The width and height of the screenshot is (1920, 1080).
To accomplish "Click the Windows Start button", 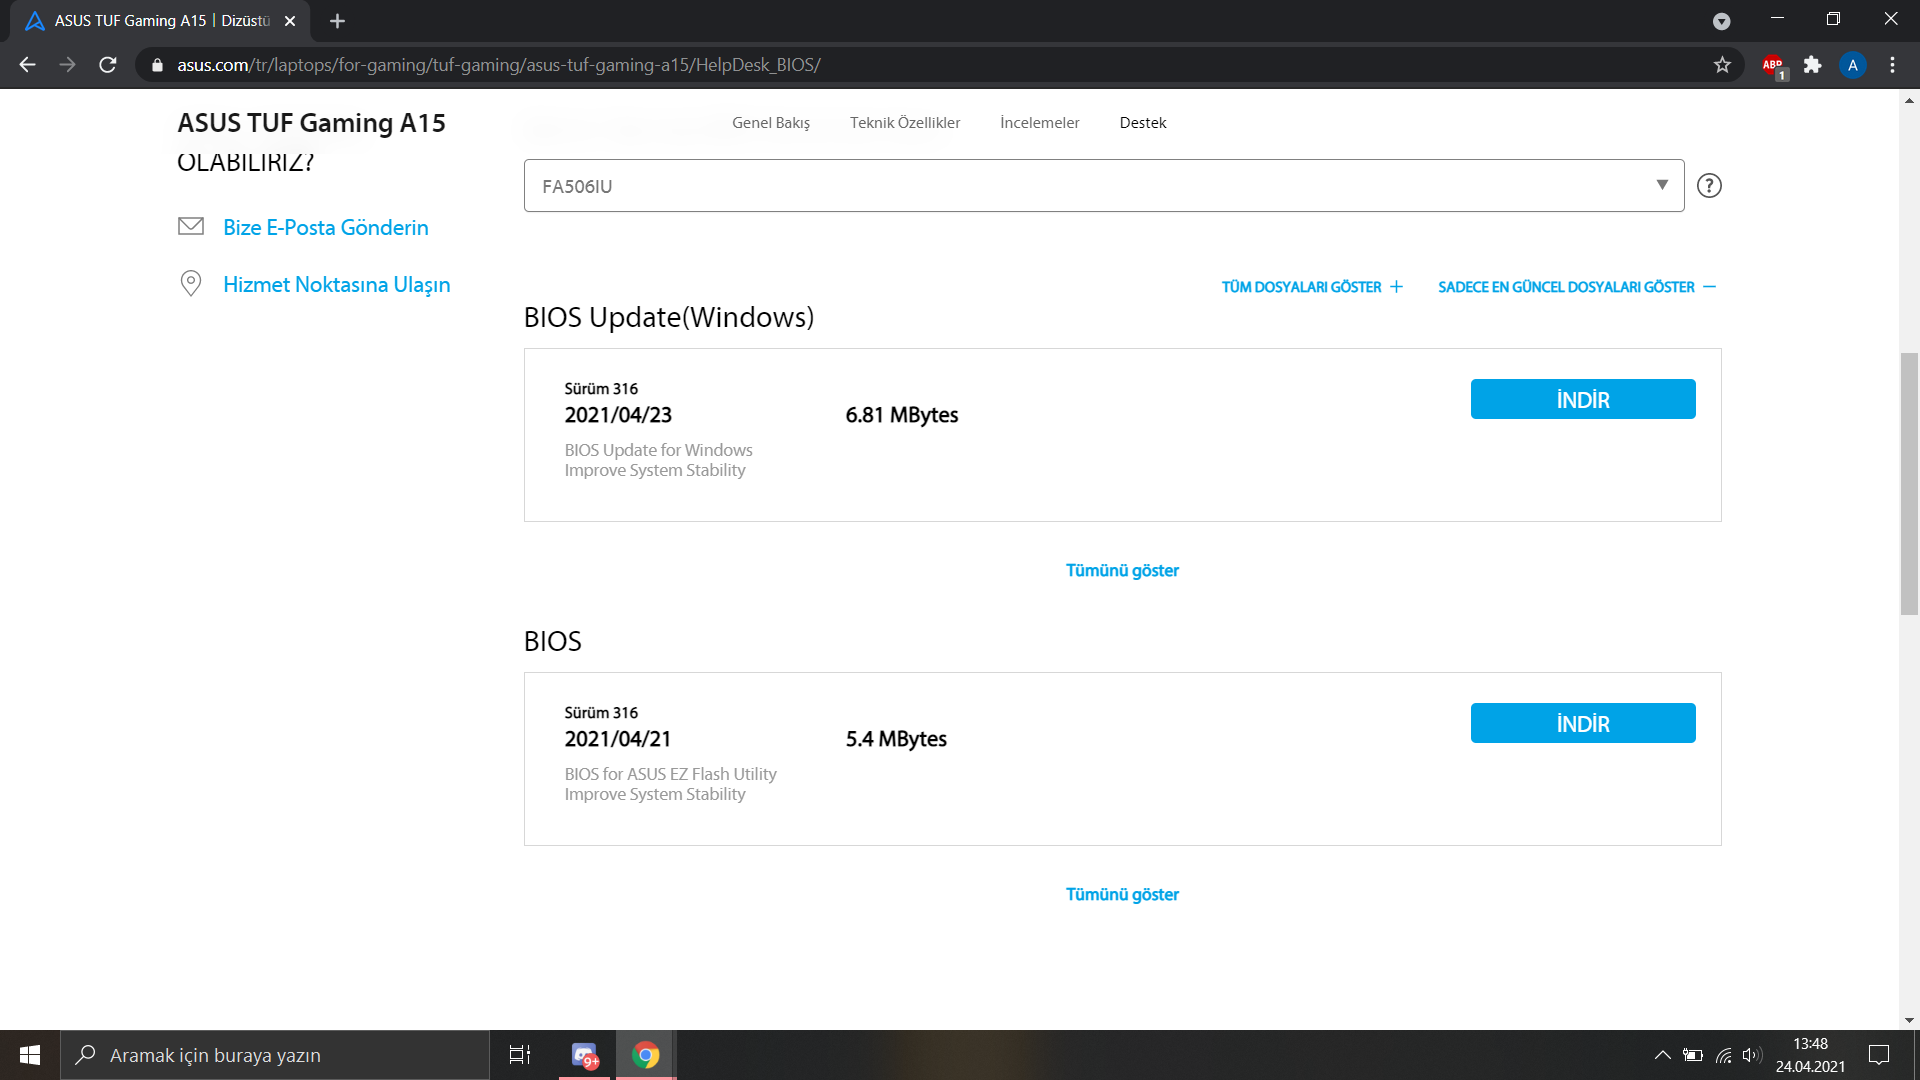I will [x=30, y=1055].
